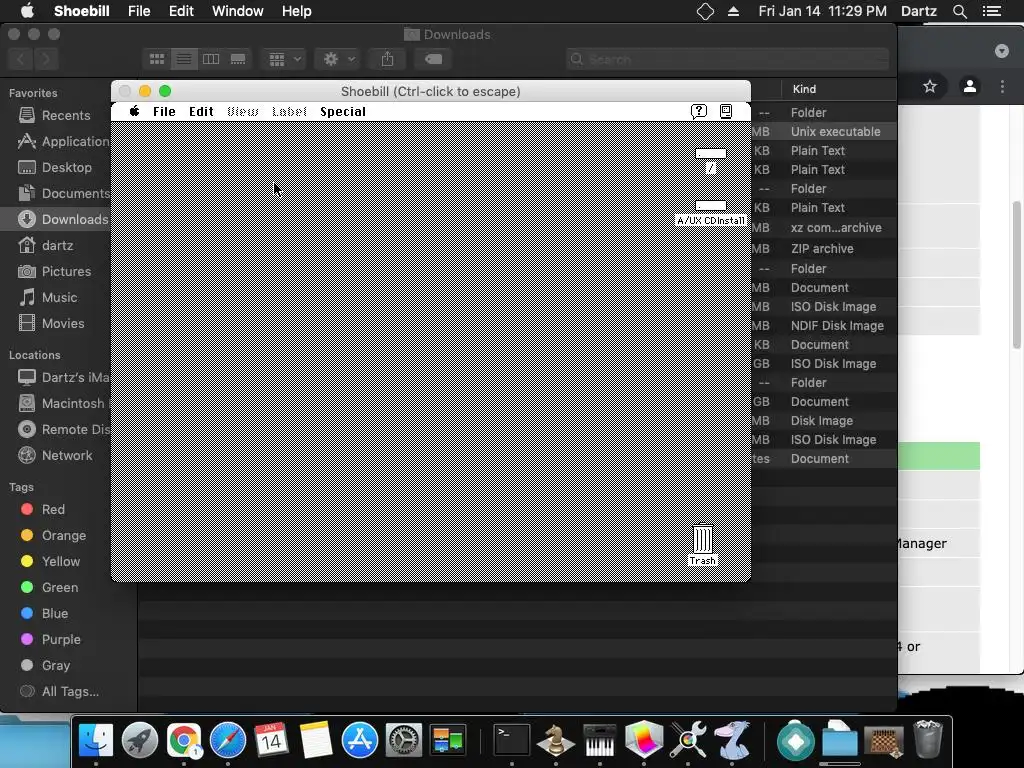
Task: Open the emulated Edit menu in Shoebill window
Action: click(x=201, y=112)
